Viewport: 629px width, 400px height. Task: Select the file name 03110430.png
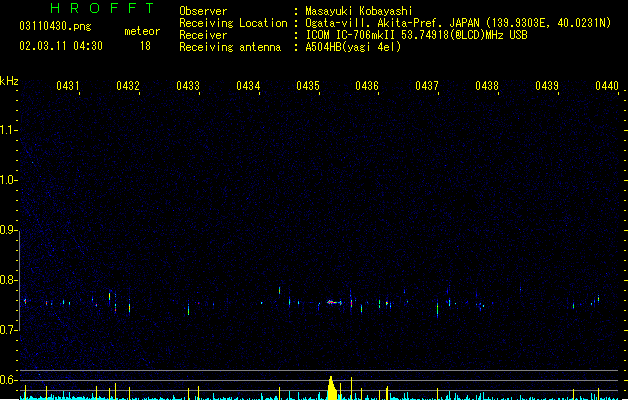pyautogui.click(x=55, y=26)
